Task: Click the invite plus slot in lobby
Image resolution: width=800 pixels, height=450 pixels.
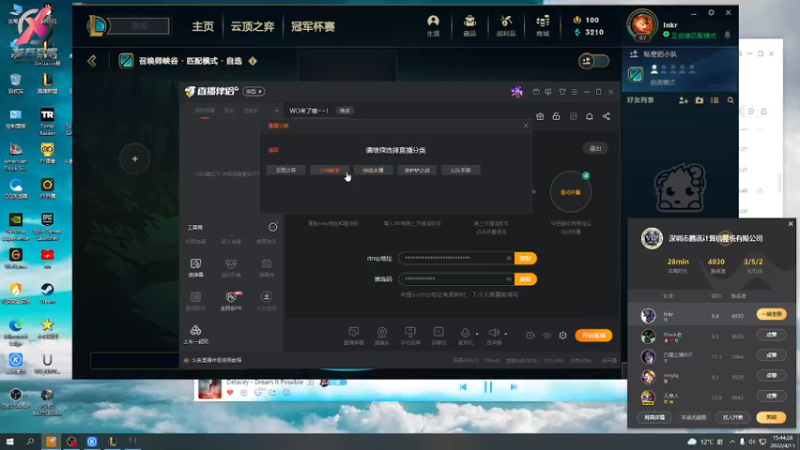Action: [135, 159]
